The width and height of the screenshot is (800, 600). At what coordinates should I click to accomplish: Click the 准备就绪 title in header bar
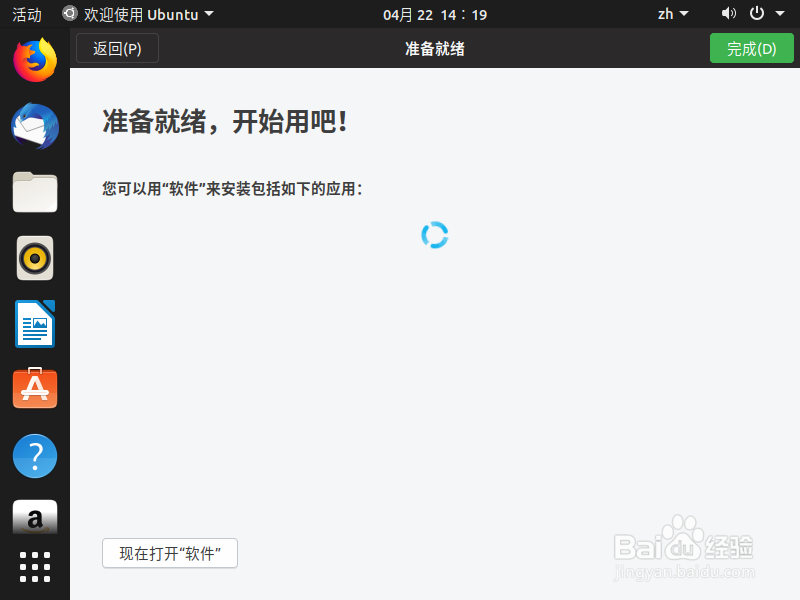coord(435,49)
